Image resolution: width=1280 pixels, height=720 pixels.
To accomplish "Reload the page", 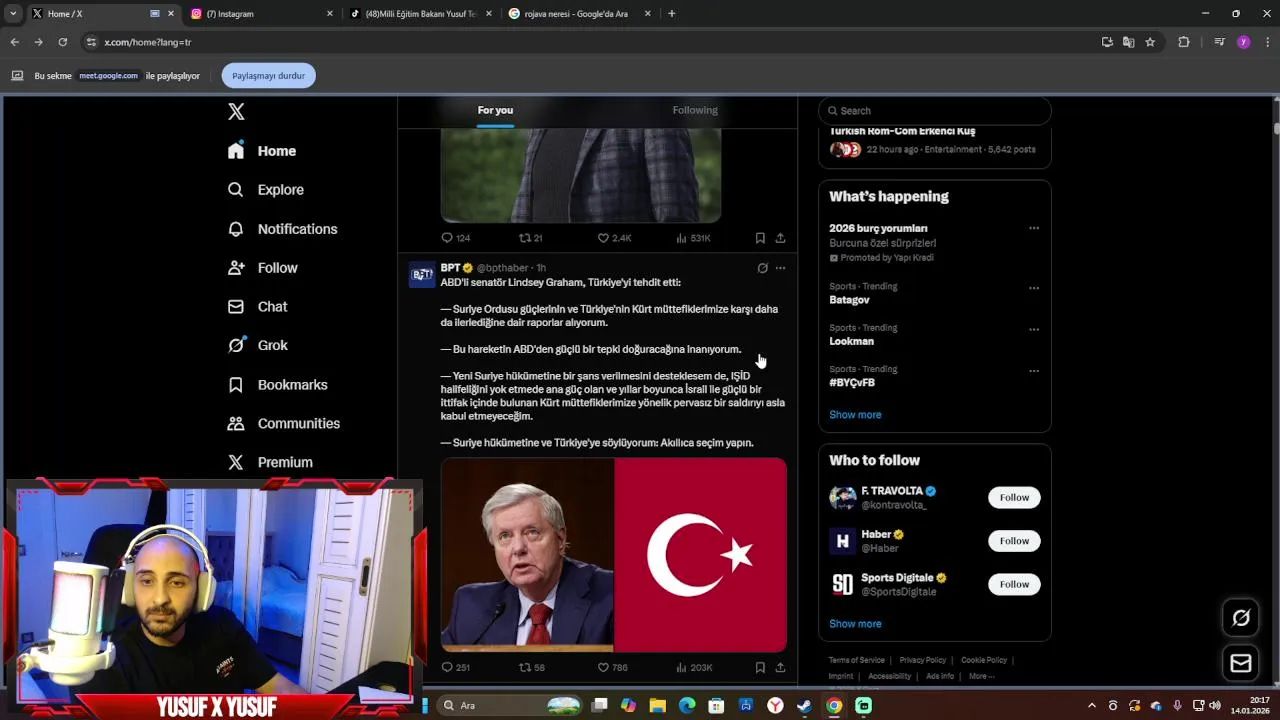I will (62, 42).
